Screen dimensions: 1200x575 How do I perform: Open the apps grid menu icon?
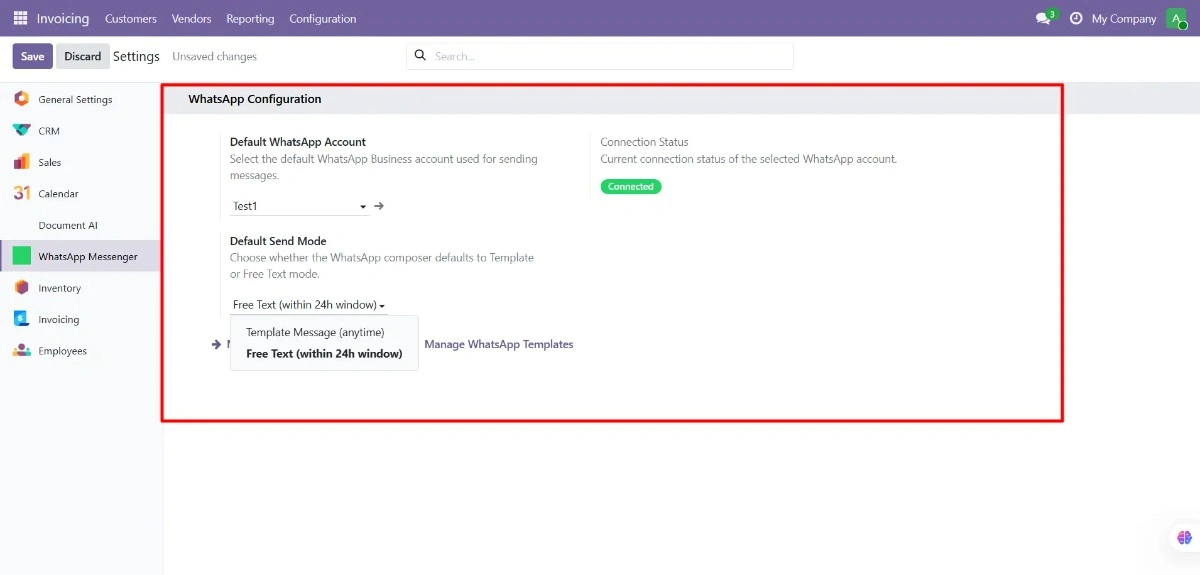[x=20, y=18]
